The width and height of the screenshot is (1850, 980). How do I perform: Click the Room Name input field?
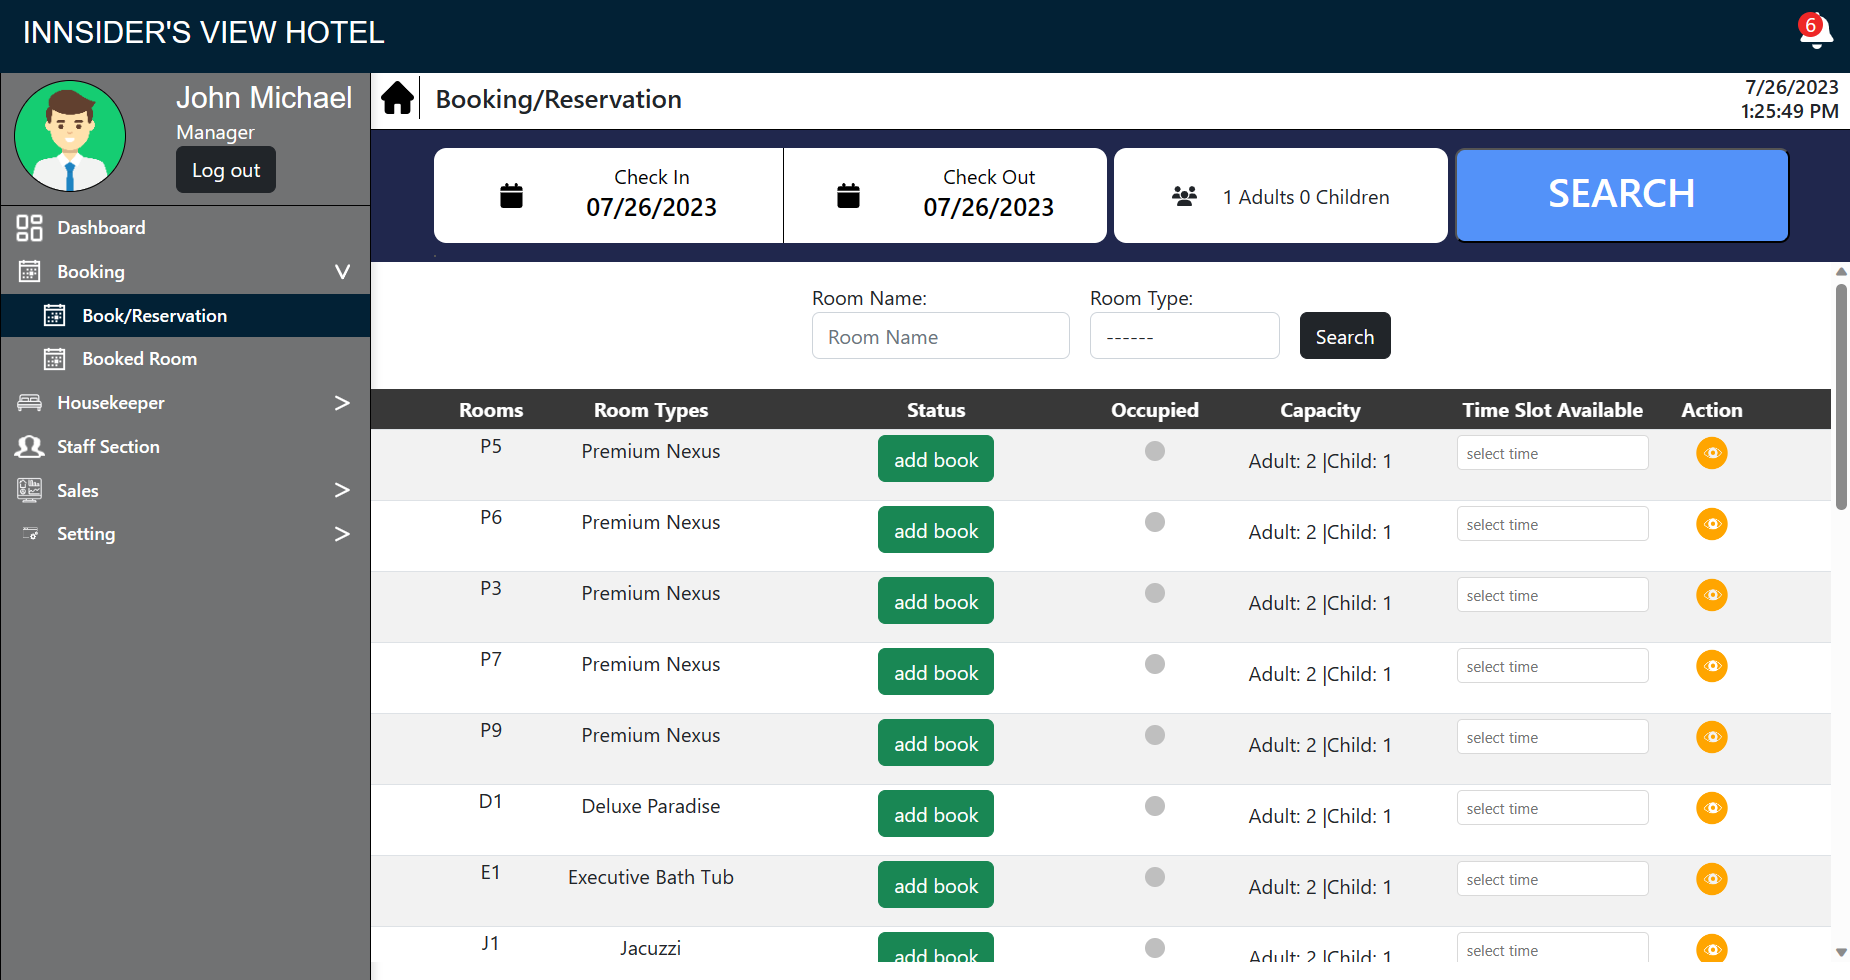[940, 337]
